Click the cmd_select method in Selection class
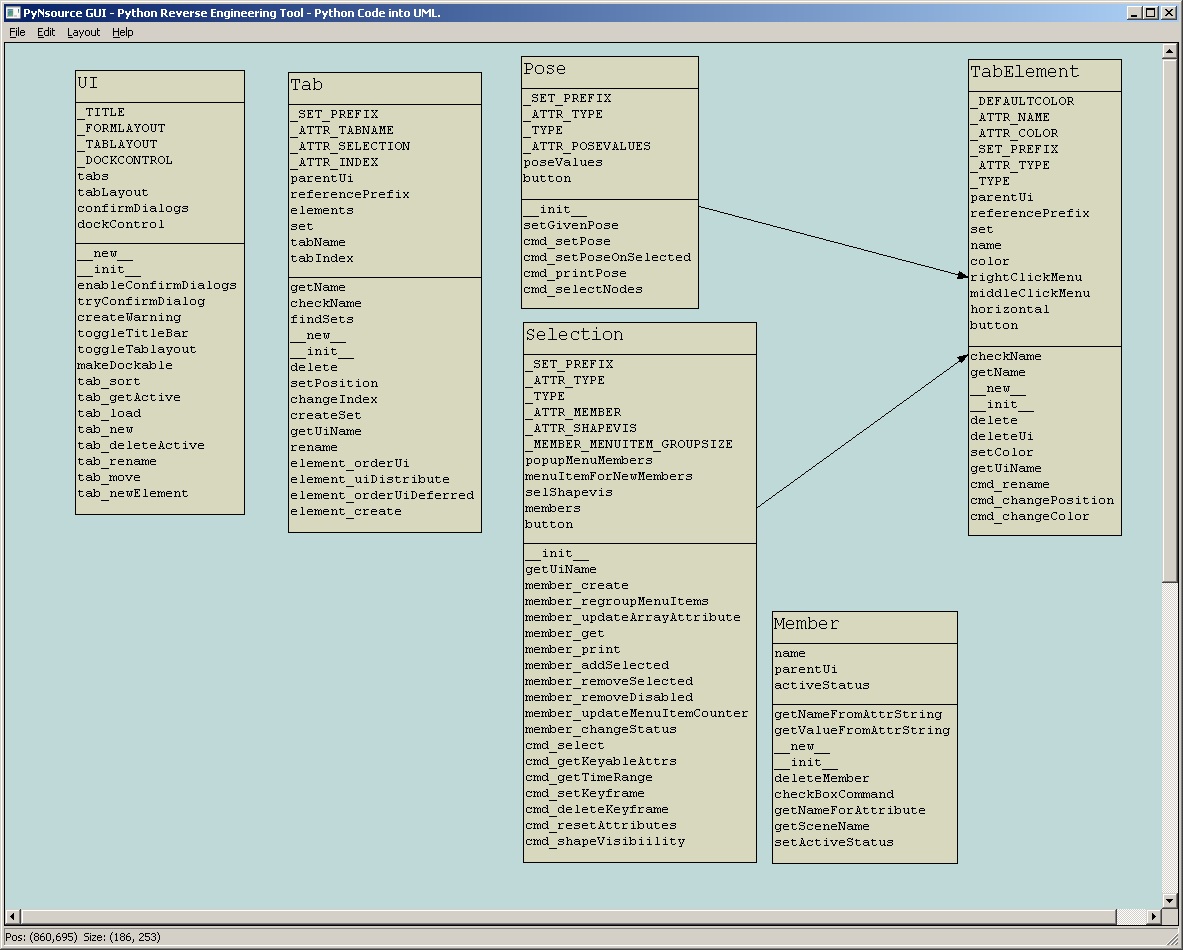Screen dimensions: 1183x950 (x=563, y=745)
